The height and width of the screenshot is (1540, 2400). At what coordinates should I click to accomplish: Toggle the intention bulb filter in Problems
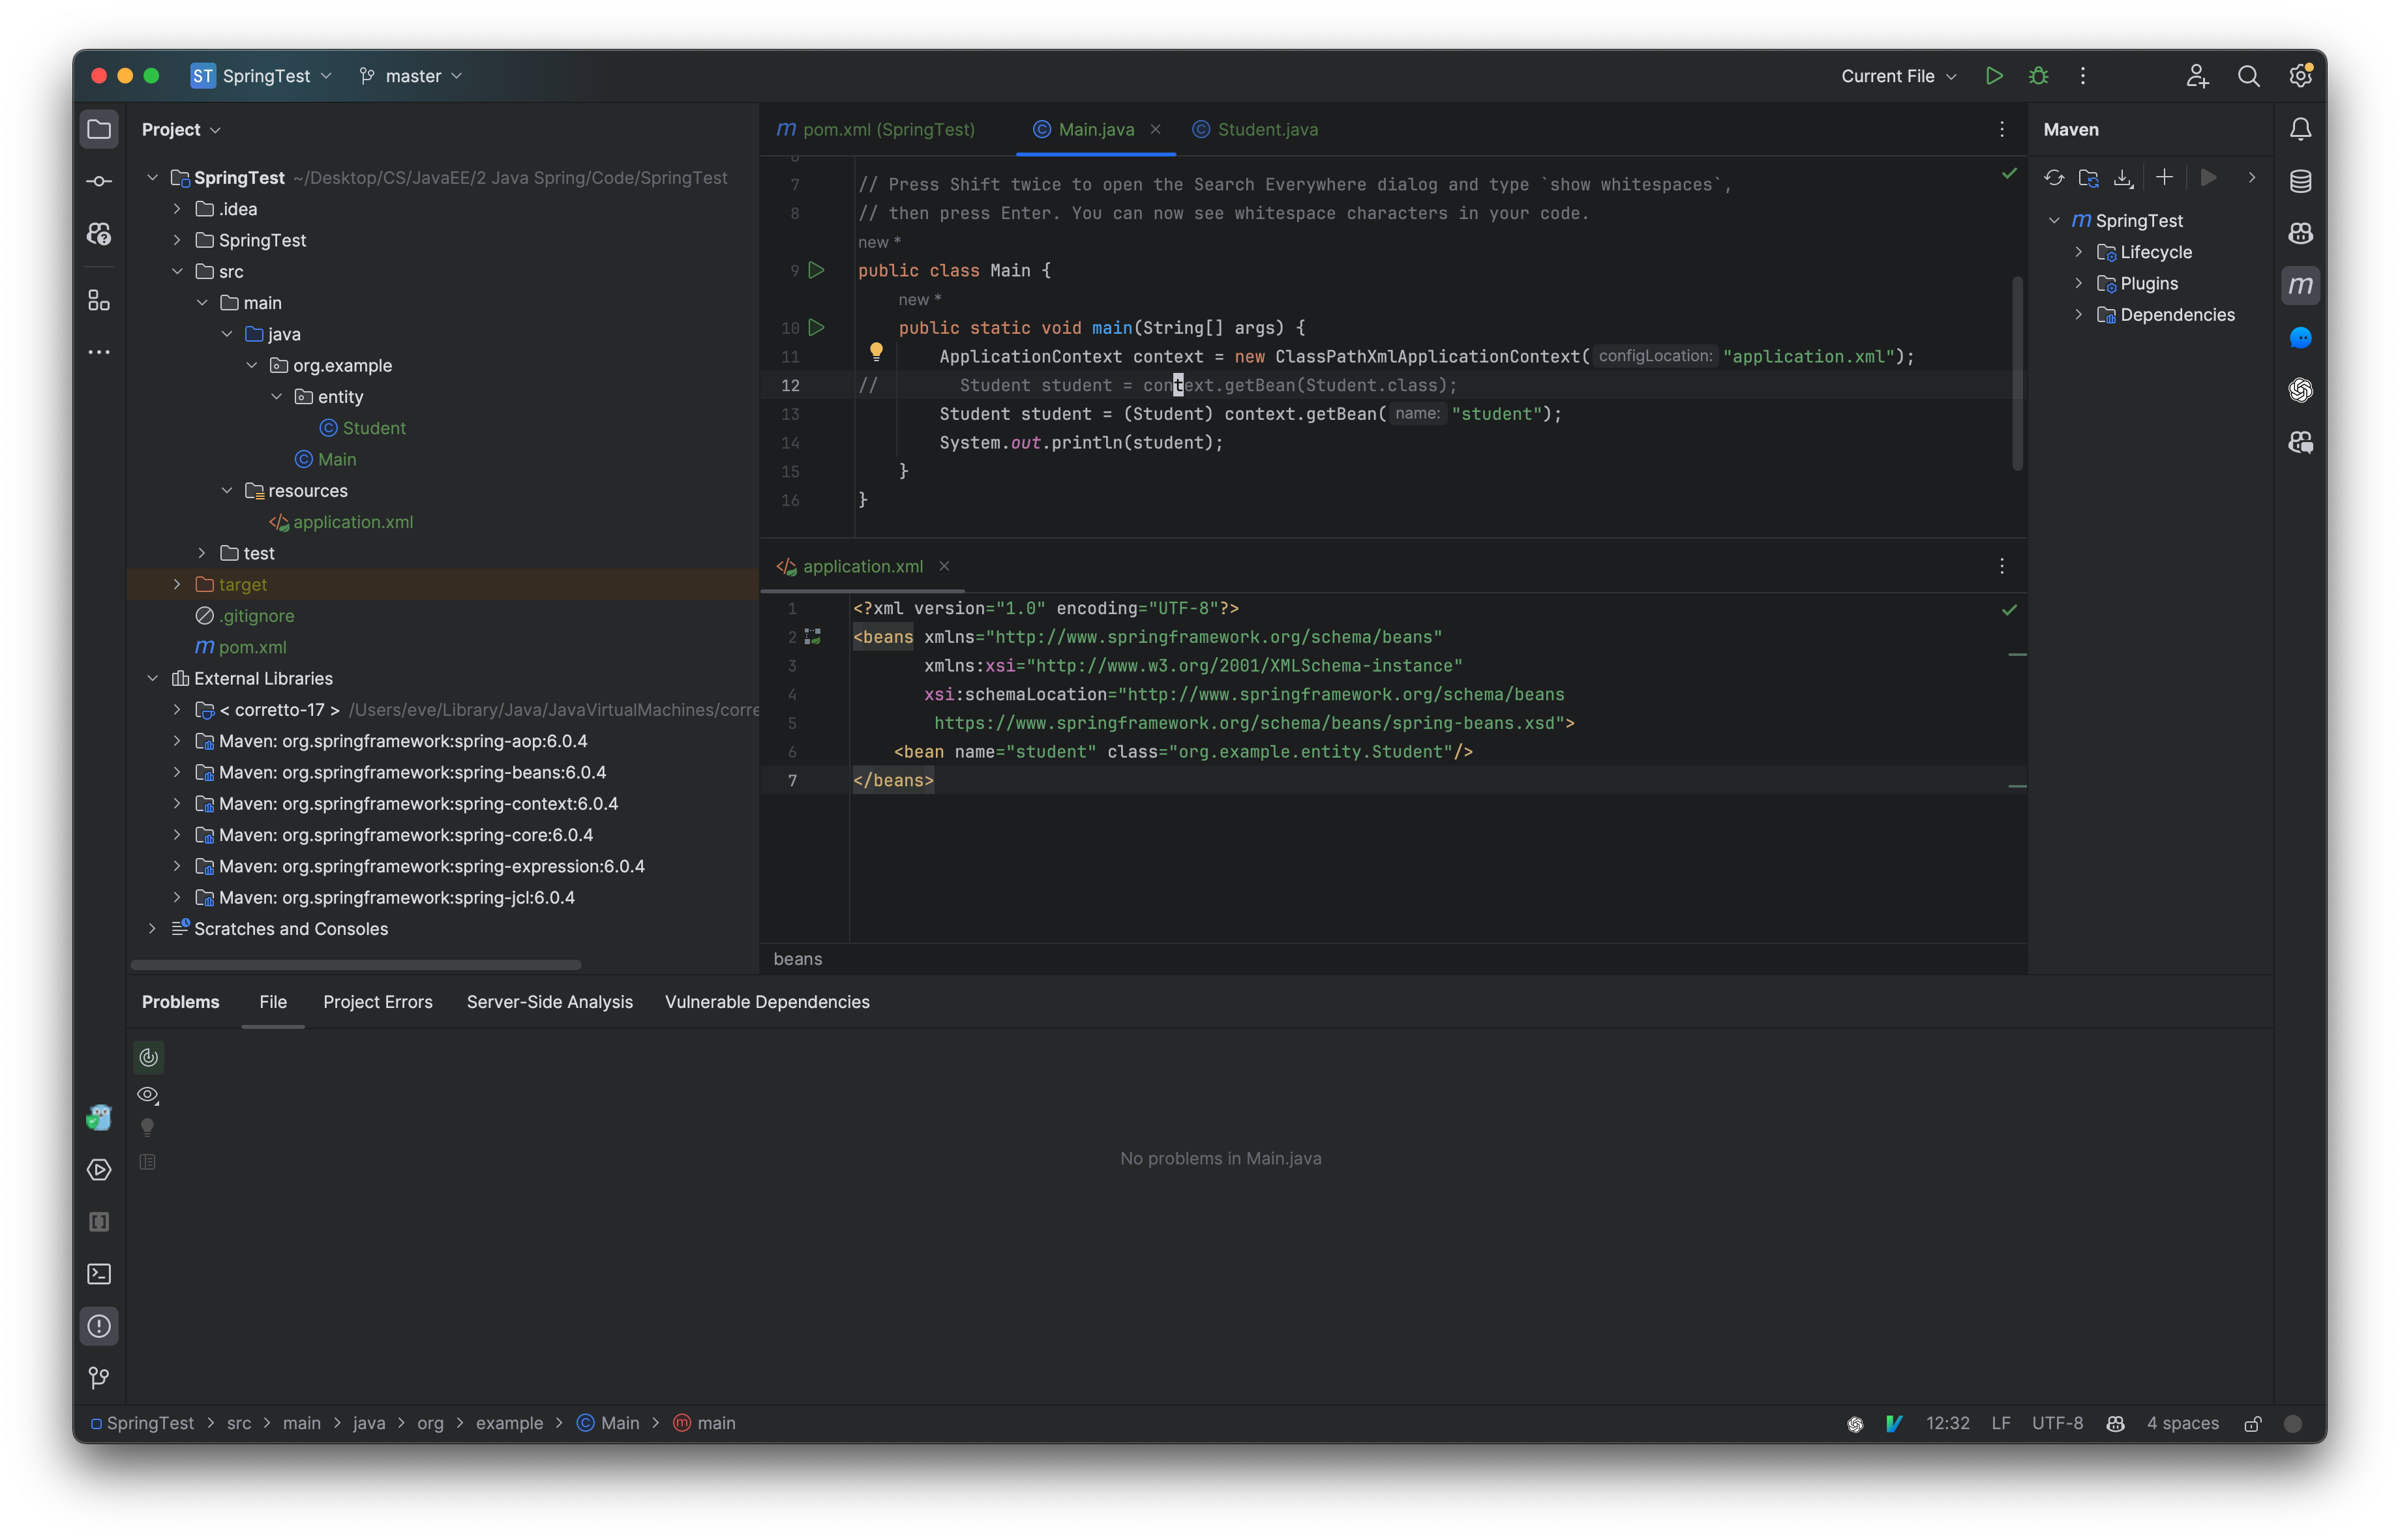148,1128
